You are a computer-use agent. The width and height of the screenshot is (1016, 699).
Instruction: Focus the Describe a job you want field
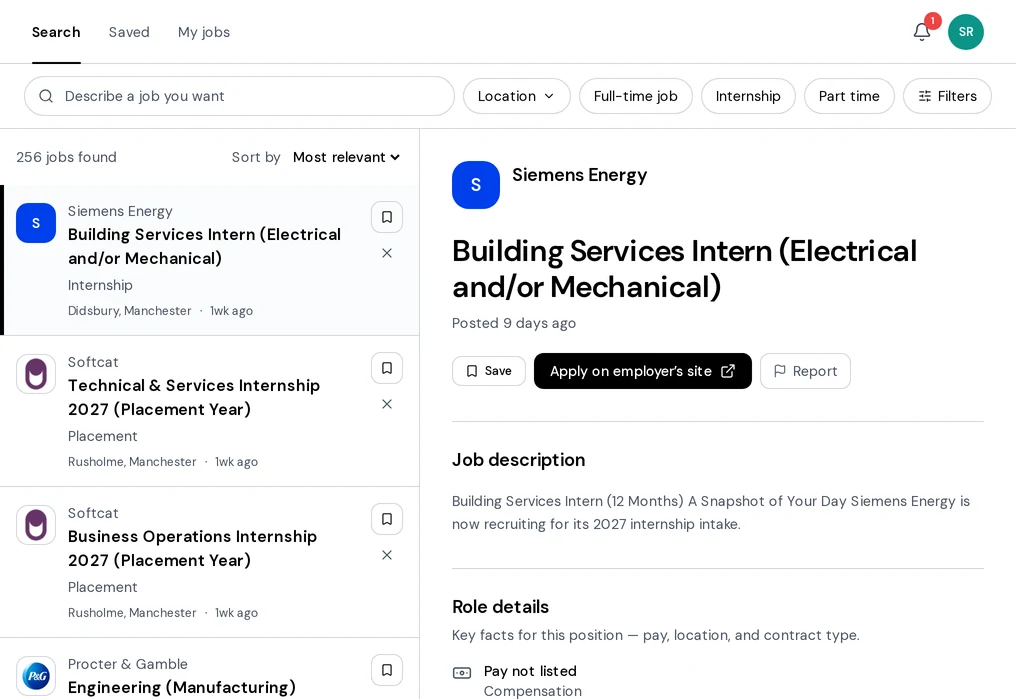tap(239, 96)
